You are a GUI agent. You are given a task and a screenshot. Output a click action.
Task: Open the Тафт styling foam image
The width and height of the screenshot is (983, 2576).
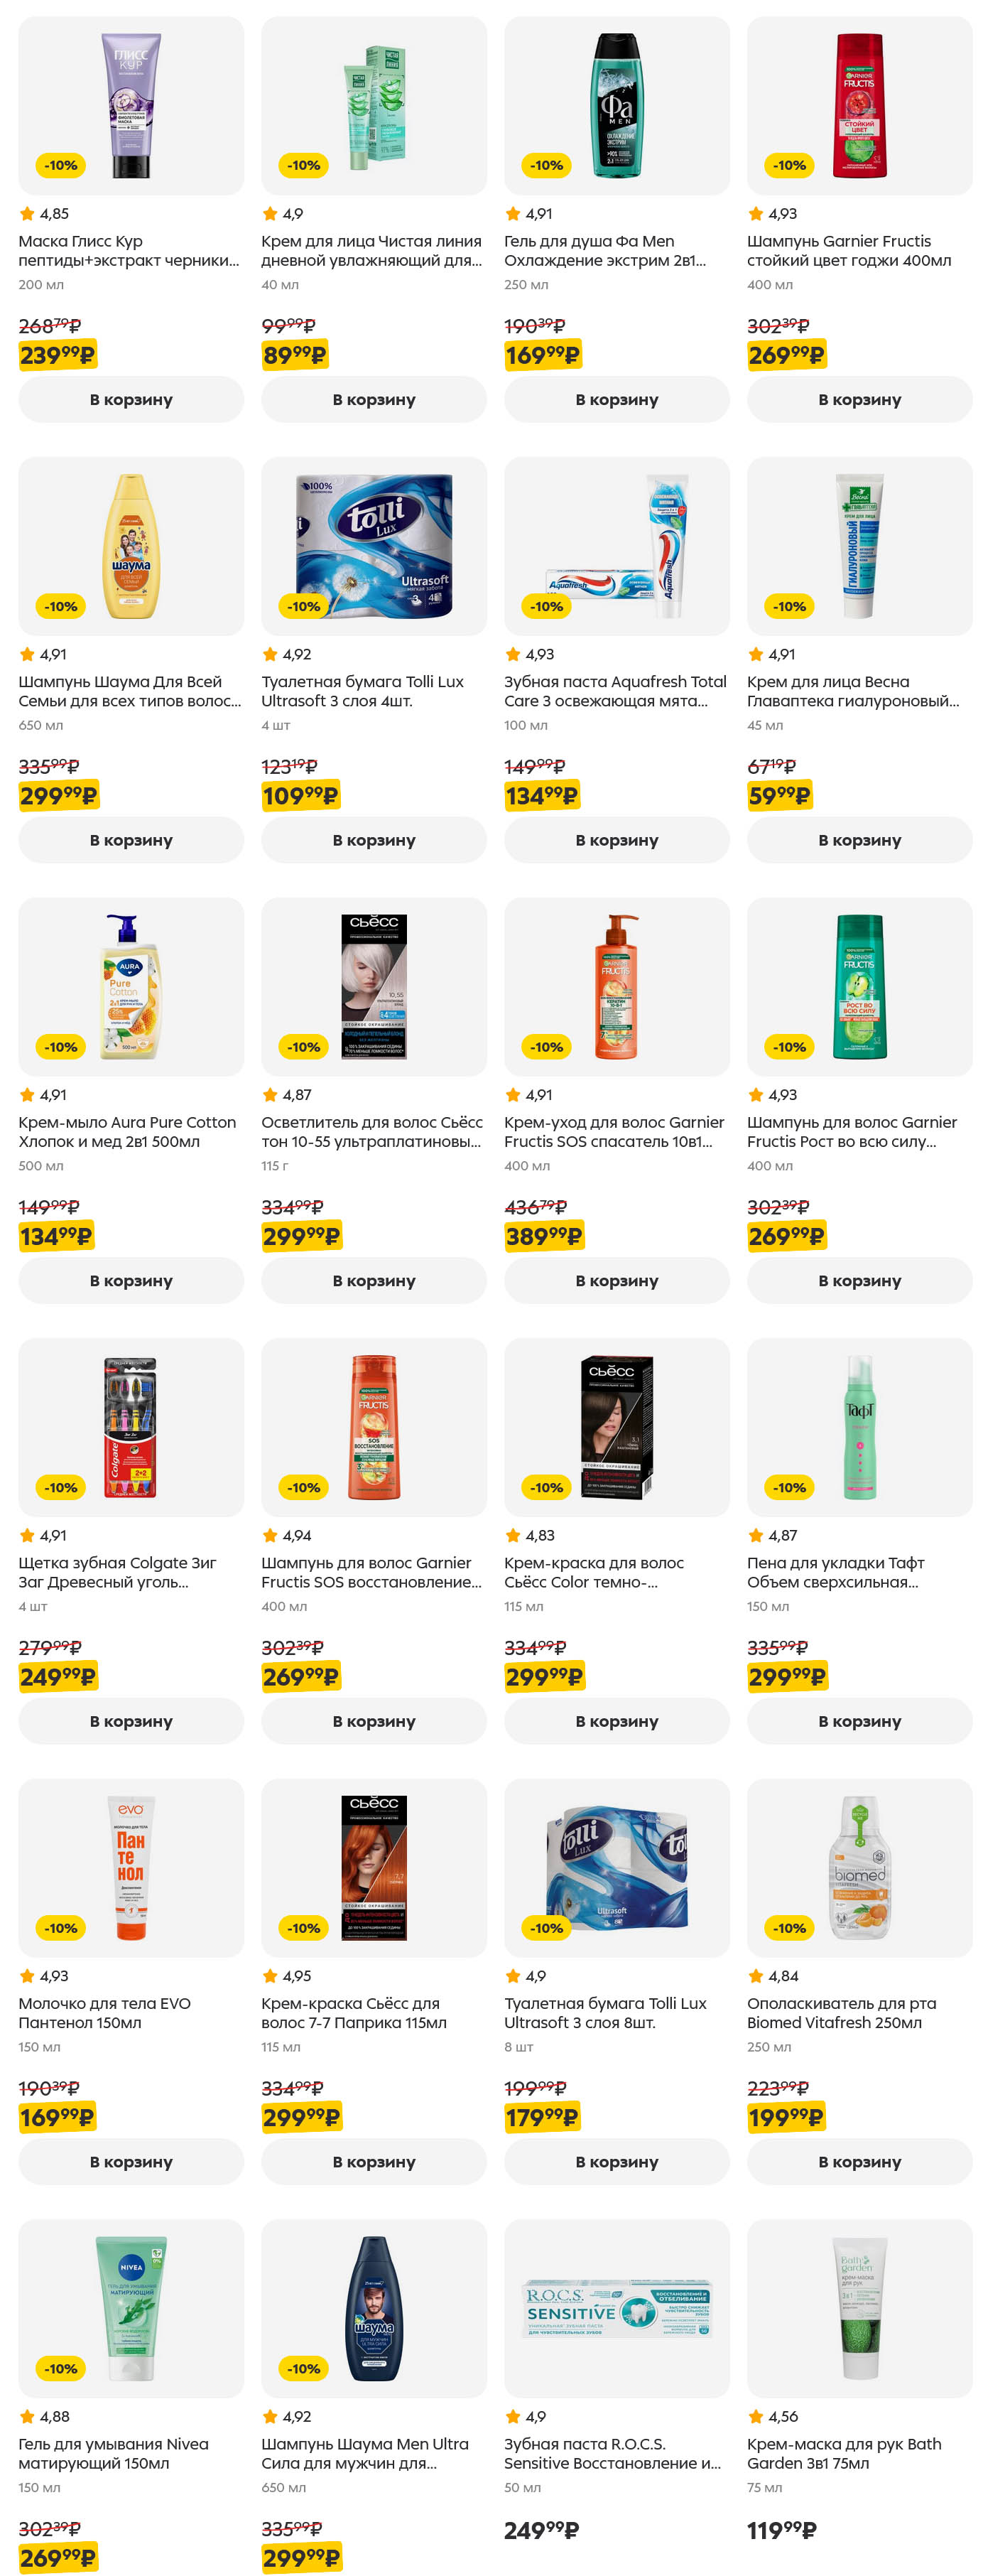click(x=859, y=1427)
